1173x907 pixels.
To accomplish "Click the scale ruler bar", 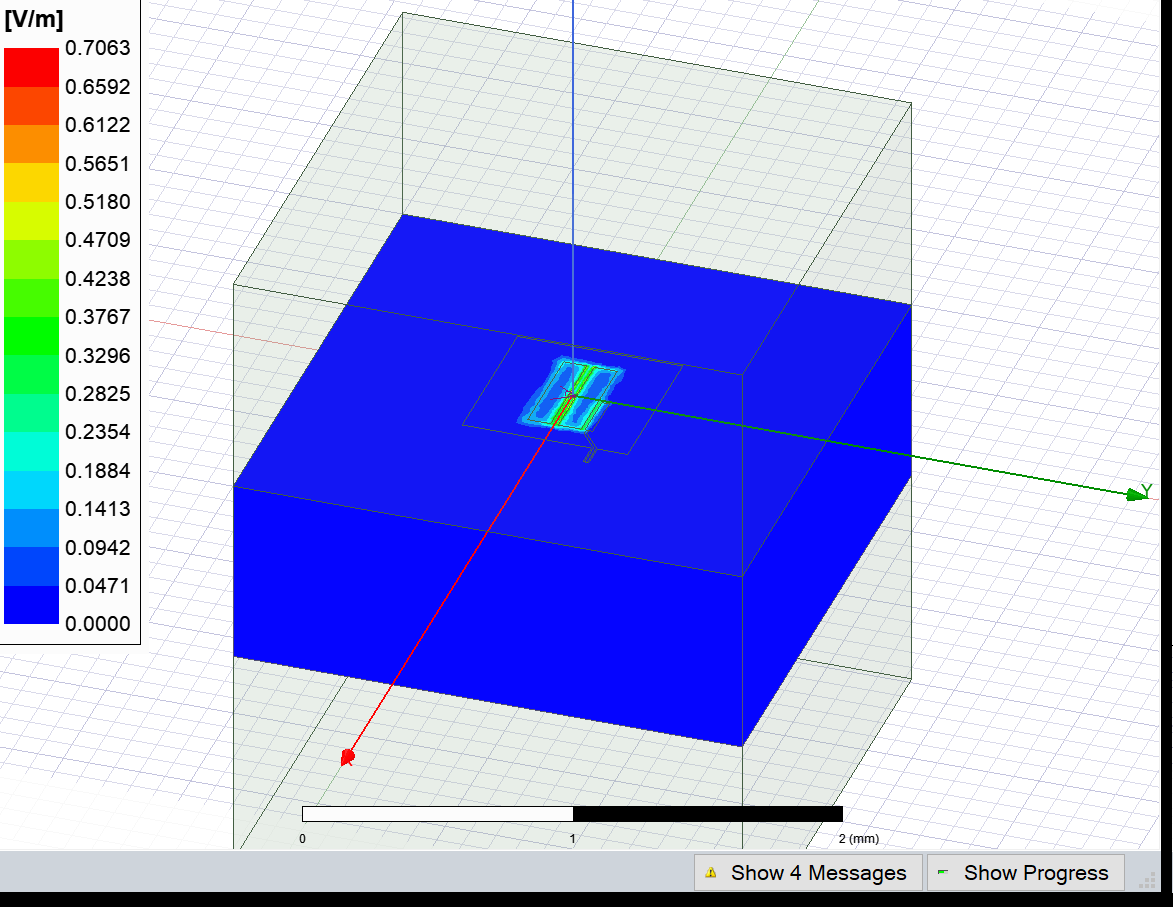I will (572, 814).
